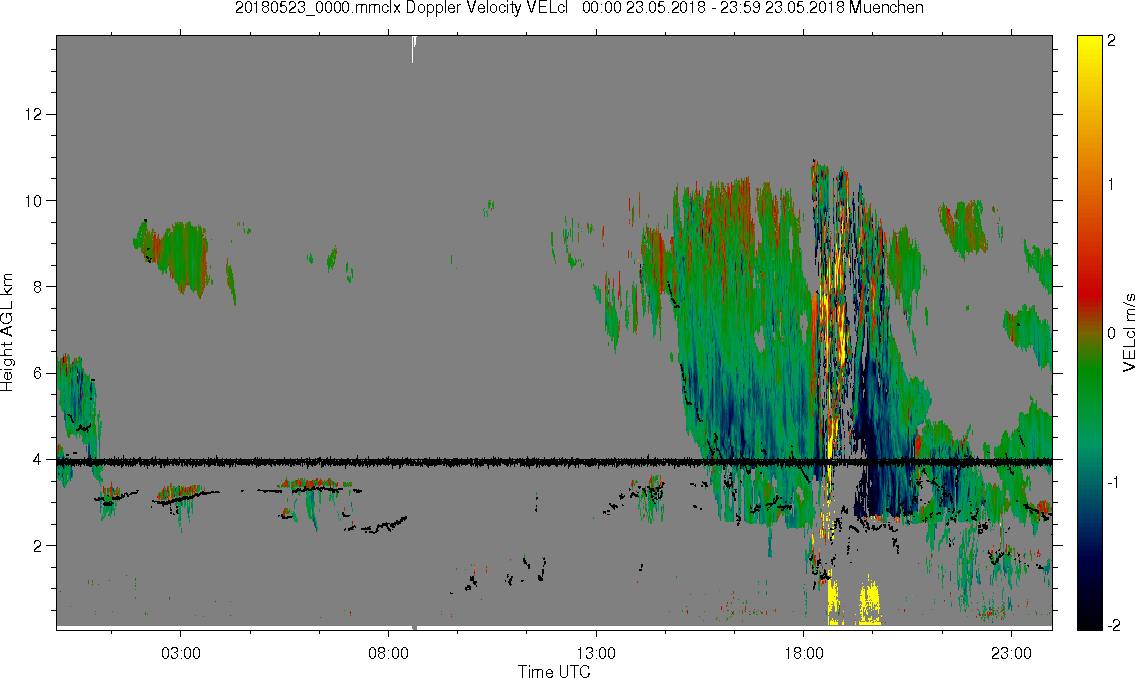Viewport: 1135px width, 678px height.
Task: Click the '23:00' time axis label
Action: (x=1012, y=653)
